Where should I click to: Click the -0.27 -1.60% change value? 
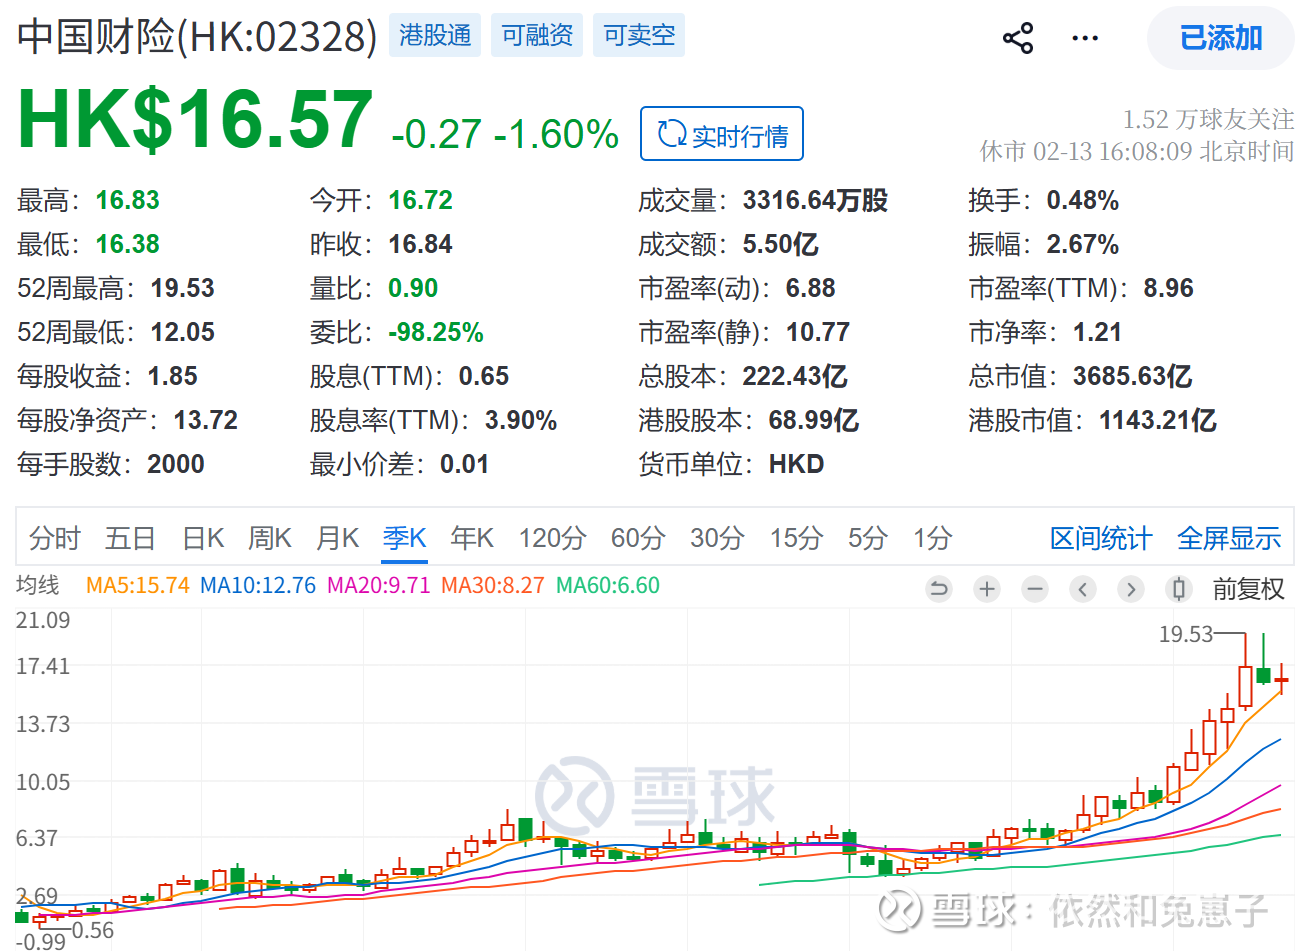(x=505, y=134)
